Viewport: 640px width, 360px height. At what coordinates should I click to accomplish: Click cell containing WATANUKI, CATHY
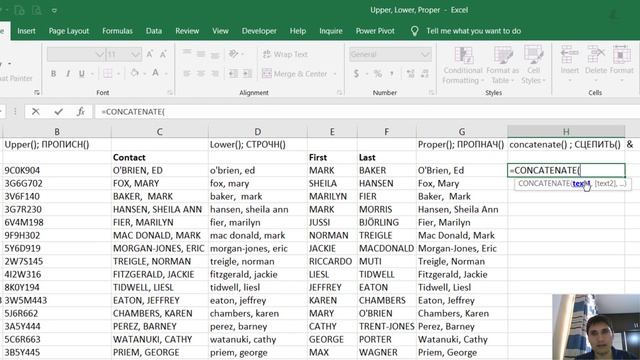pyautogui.click(x=160, y=339)
